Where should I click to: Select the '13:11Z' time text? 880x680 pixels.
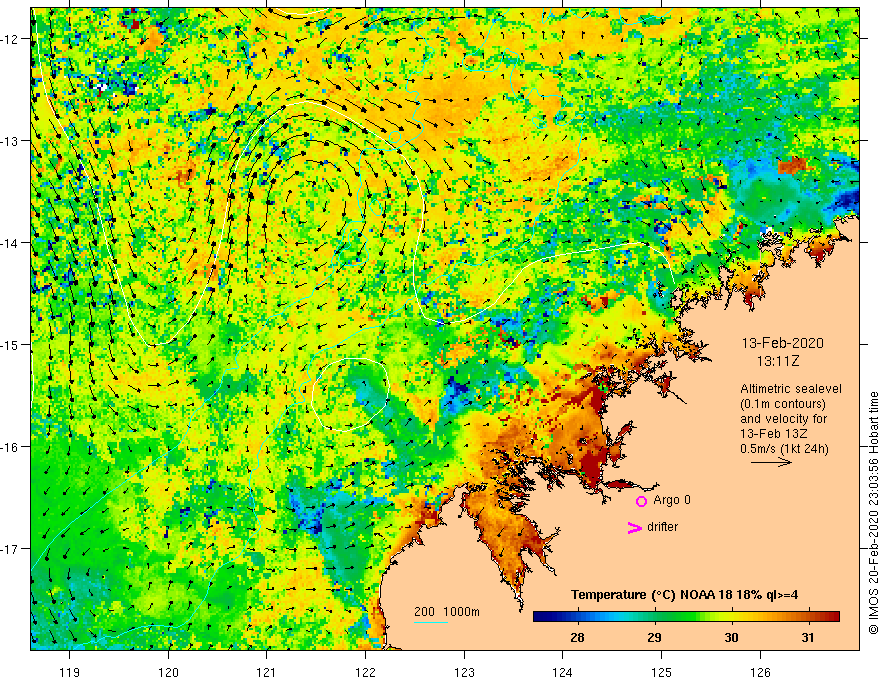[777, 362]
